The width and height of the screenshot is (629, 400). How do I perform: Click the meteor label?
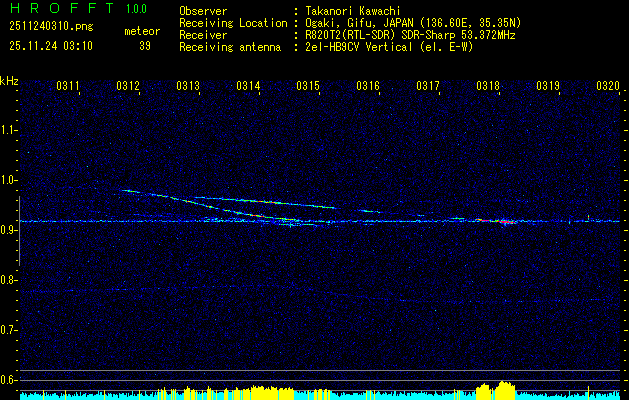pyautogui.click(x=142, y=31)
